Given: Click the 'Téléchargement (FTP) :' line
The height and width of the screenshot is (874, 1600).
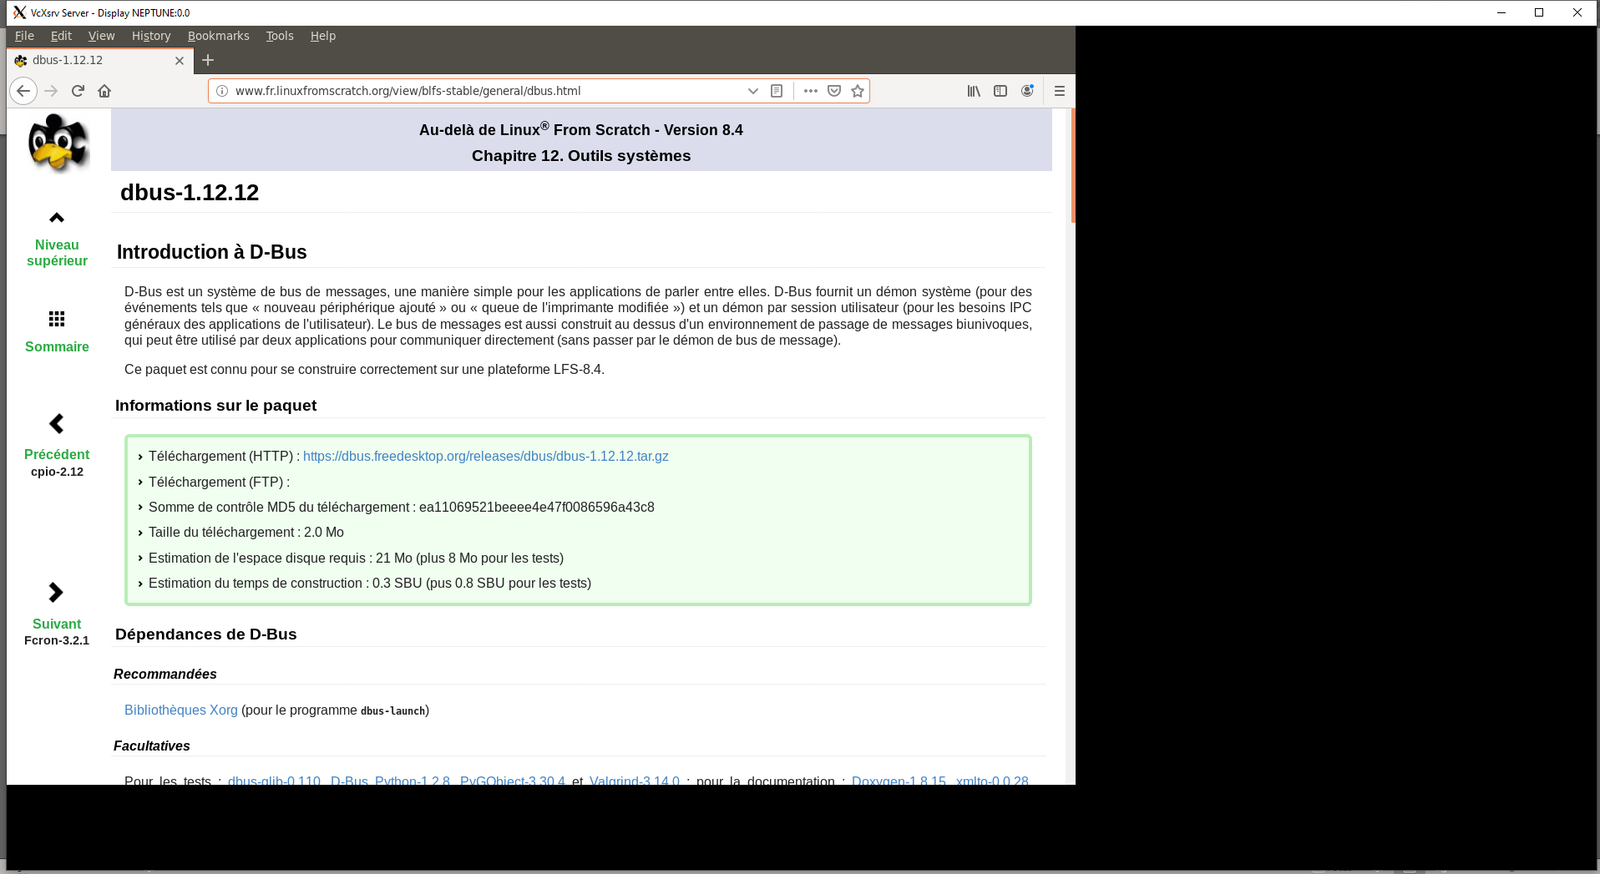Looking at the screenshot, I should (219, 482).
